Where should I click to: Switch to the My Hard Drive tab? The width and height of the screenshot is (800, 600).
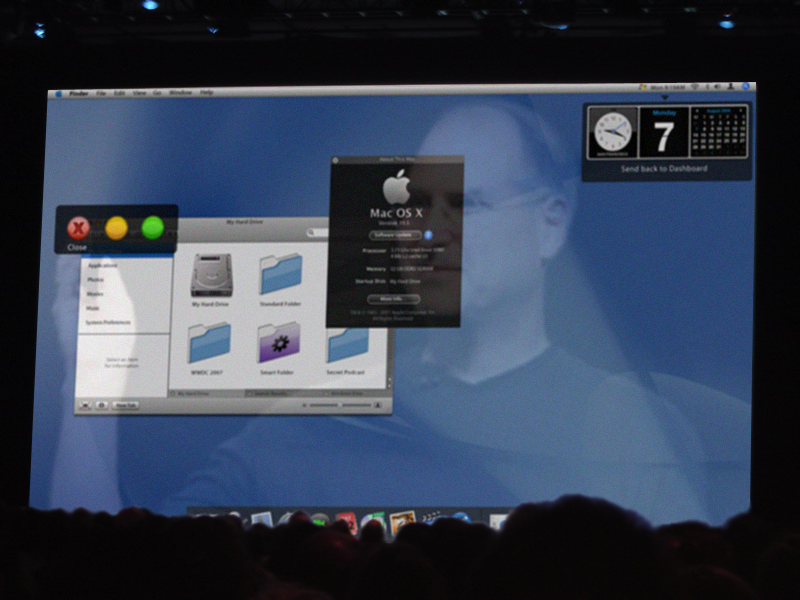point(207,393)
